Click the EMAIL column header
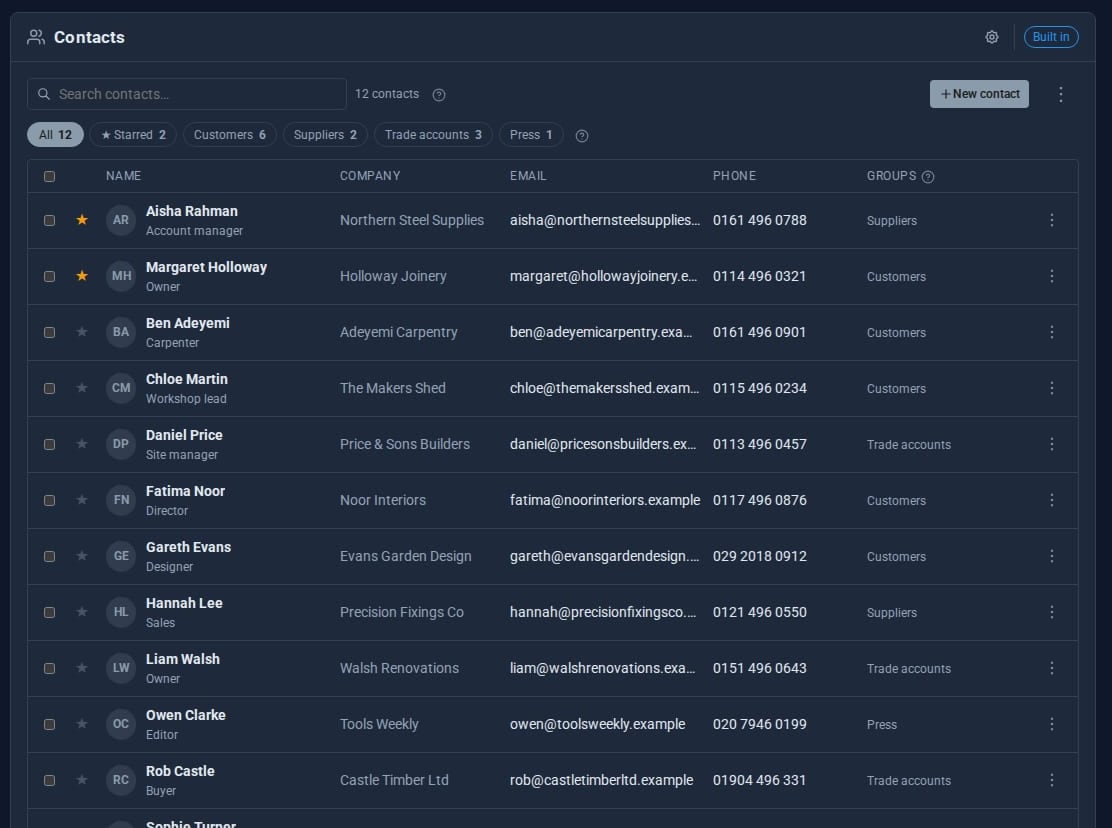Image resolution: width=1112 pixels, height=828 pixels. click(x=528, y=176)
